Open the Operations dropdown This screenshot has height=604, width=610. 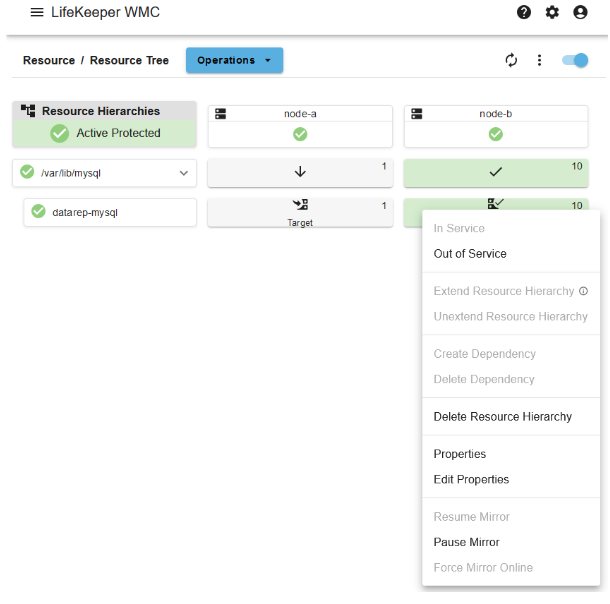pos(234,60)
